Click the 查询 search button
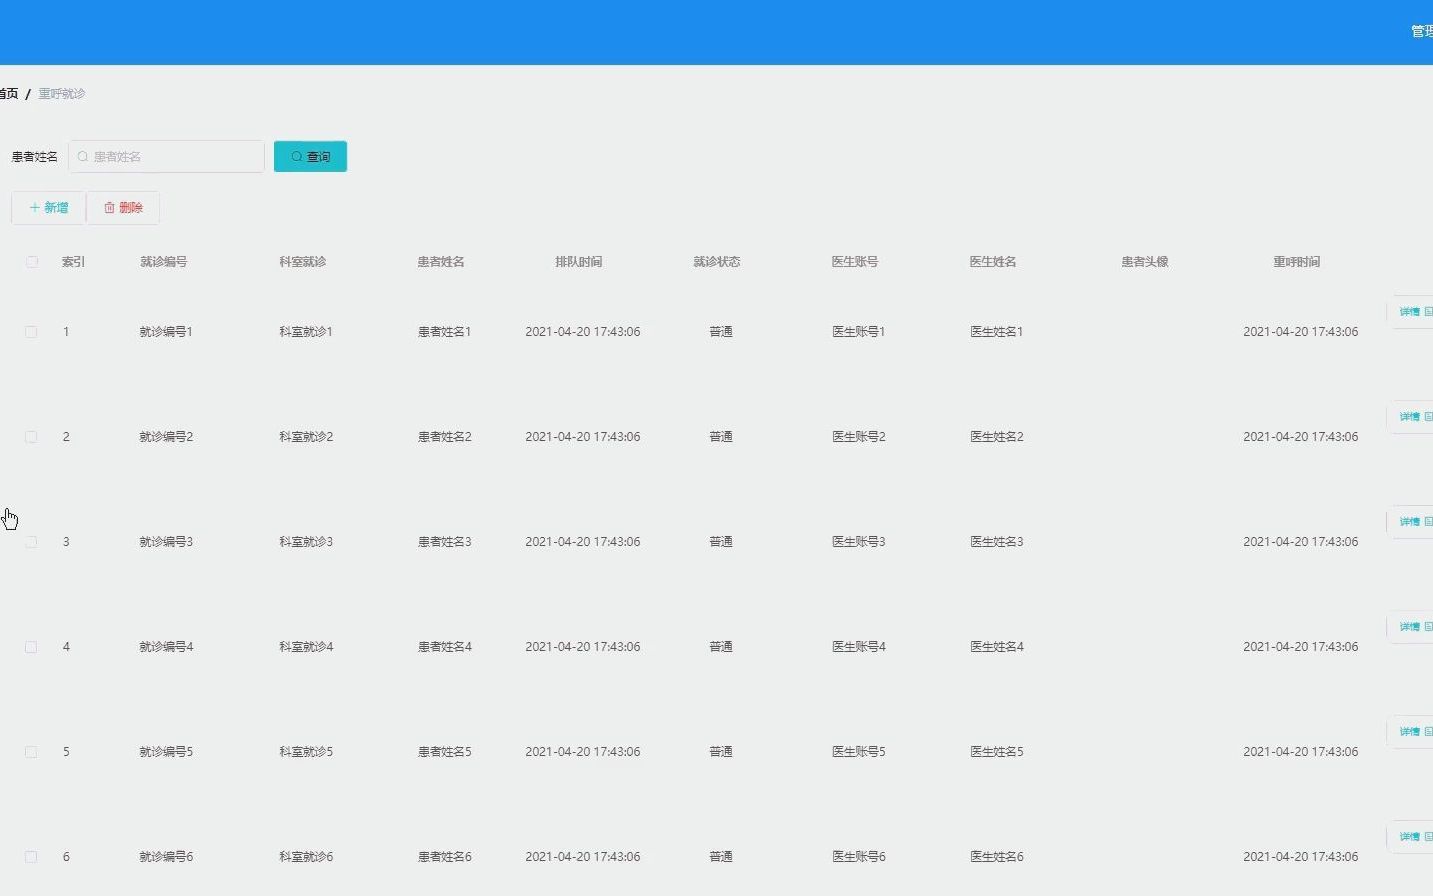 pos(310,156)
